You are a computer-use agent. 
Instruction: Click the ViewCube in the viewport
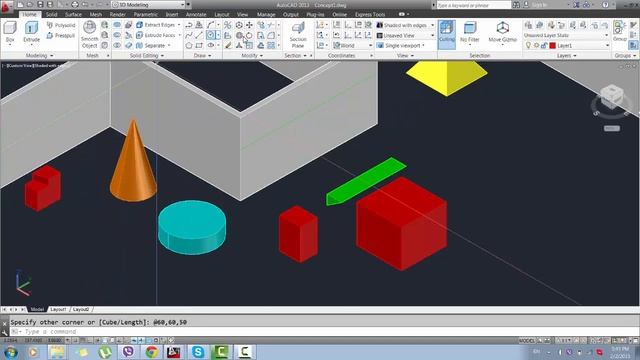611,96
